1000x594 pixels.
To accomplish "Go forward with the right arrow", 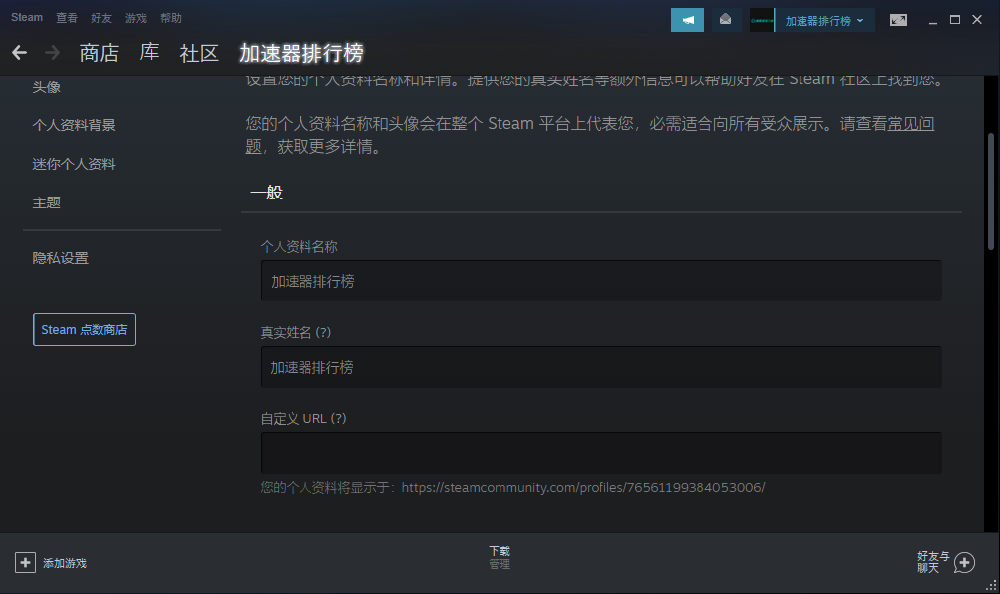I will [52, 52].
